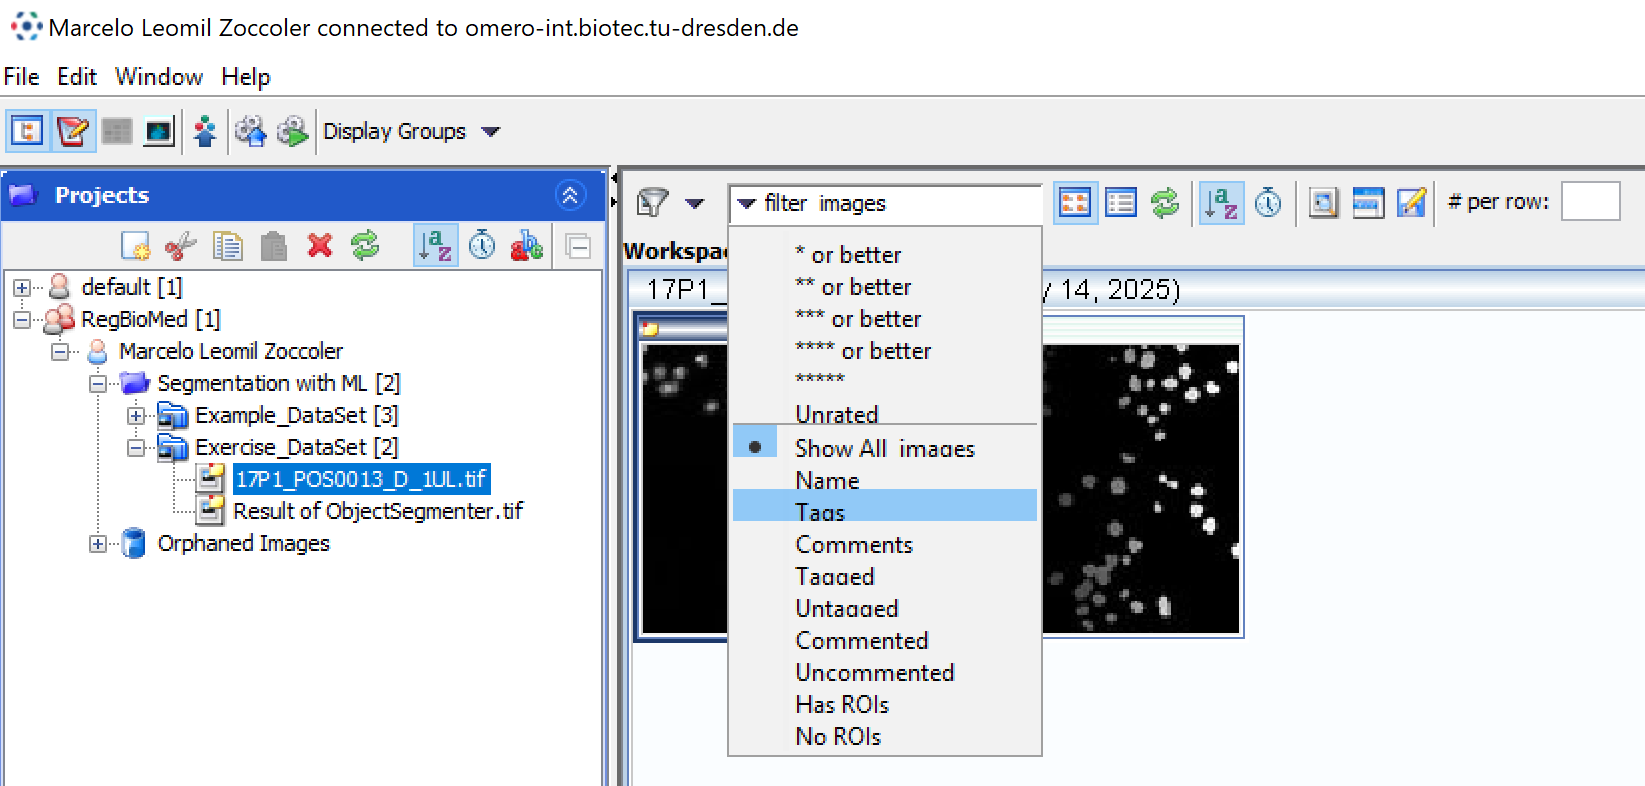Click the run script gears icon
This screenshot has width=1645, height=786.
pyautogui.click(x=292, y=131)
